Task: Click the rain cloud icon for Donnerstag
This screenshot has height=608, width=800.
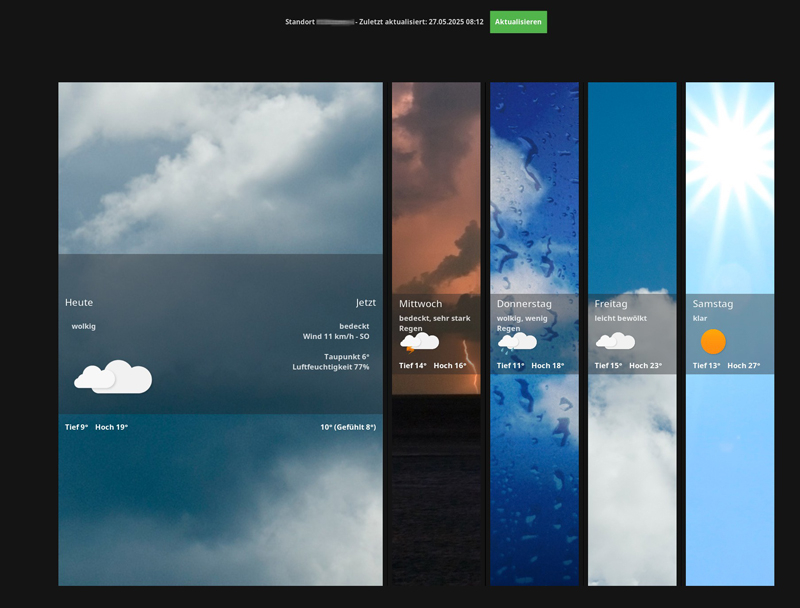Action: pos(517,343)
